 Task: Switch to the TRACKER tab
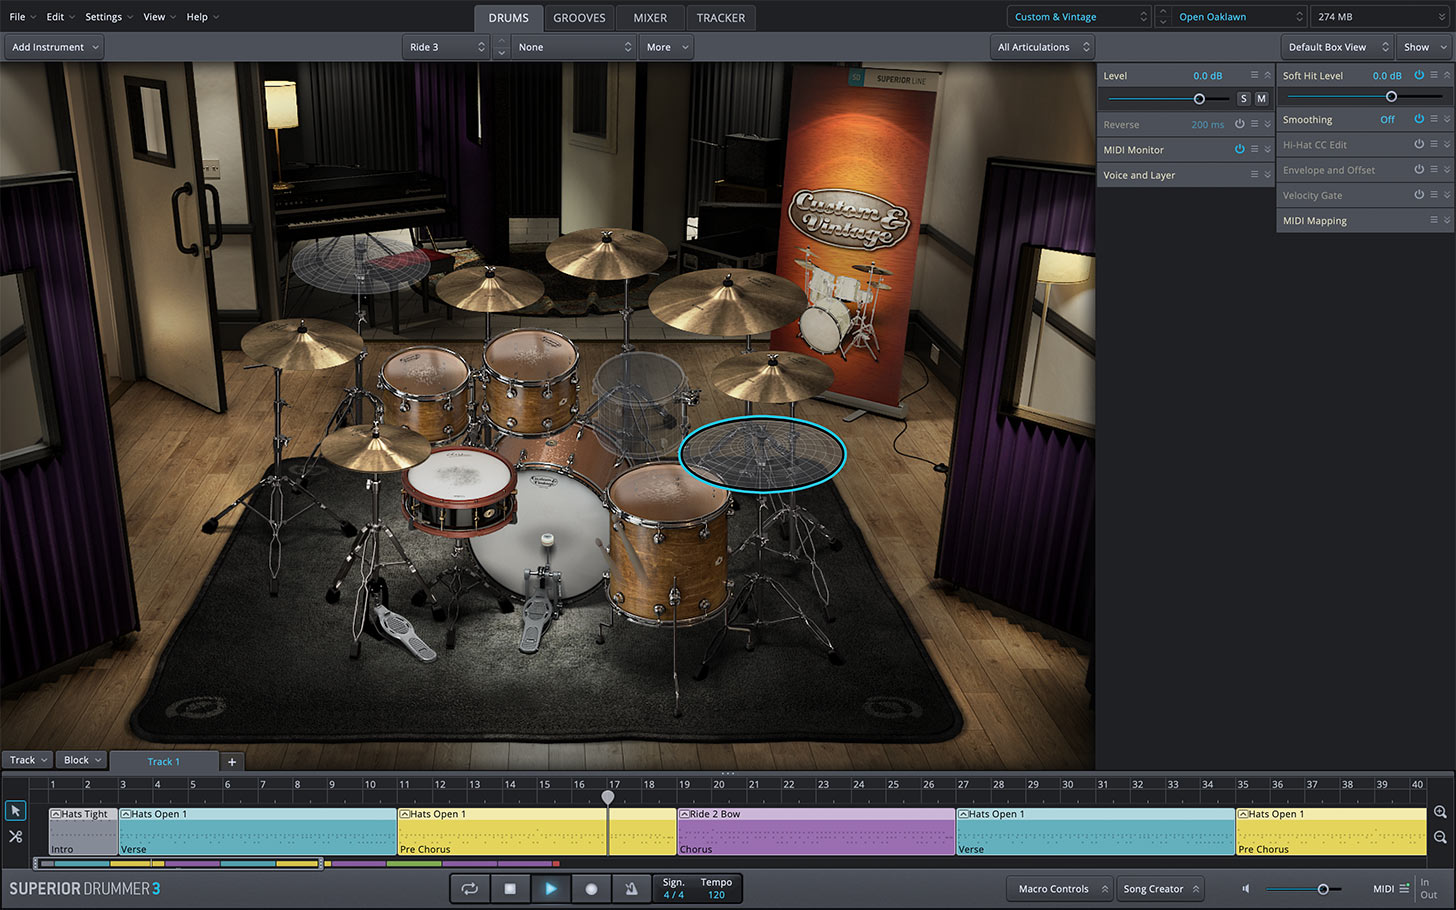pyautogui.click(x=721, y=18)
